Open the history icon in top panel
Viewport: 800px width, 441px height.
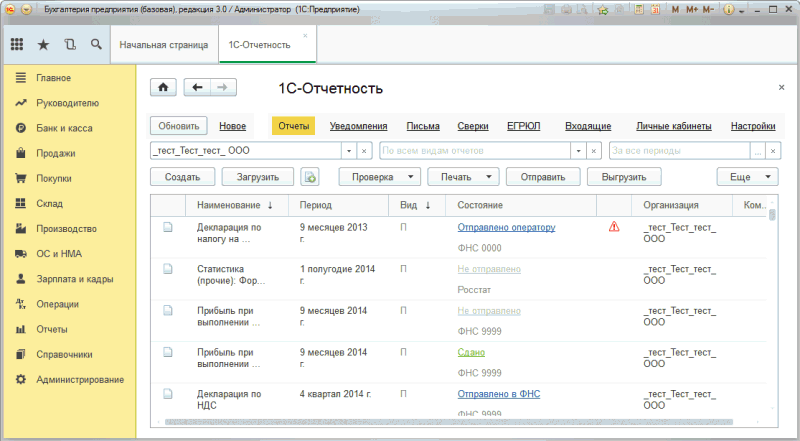69,45
